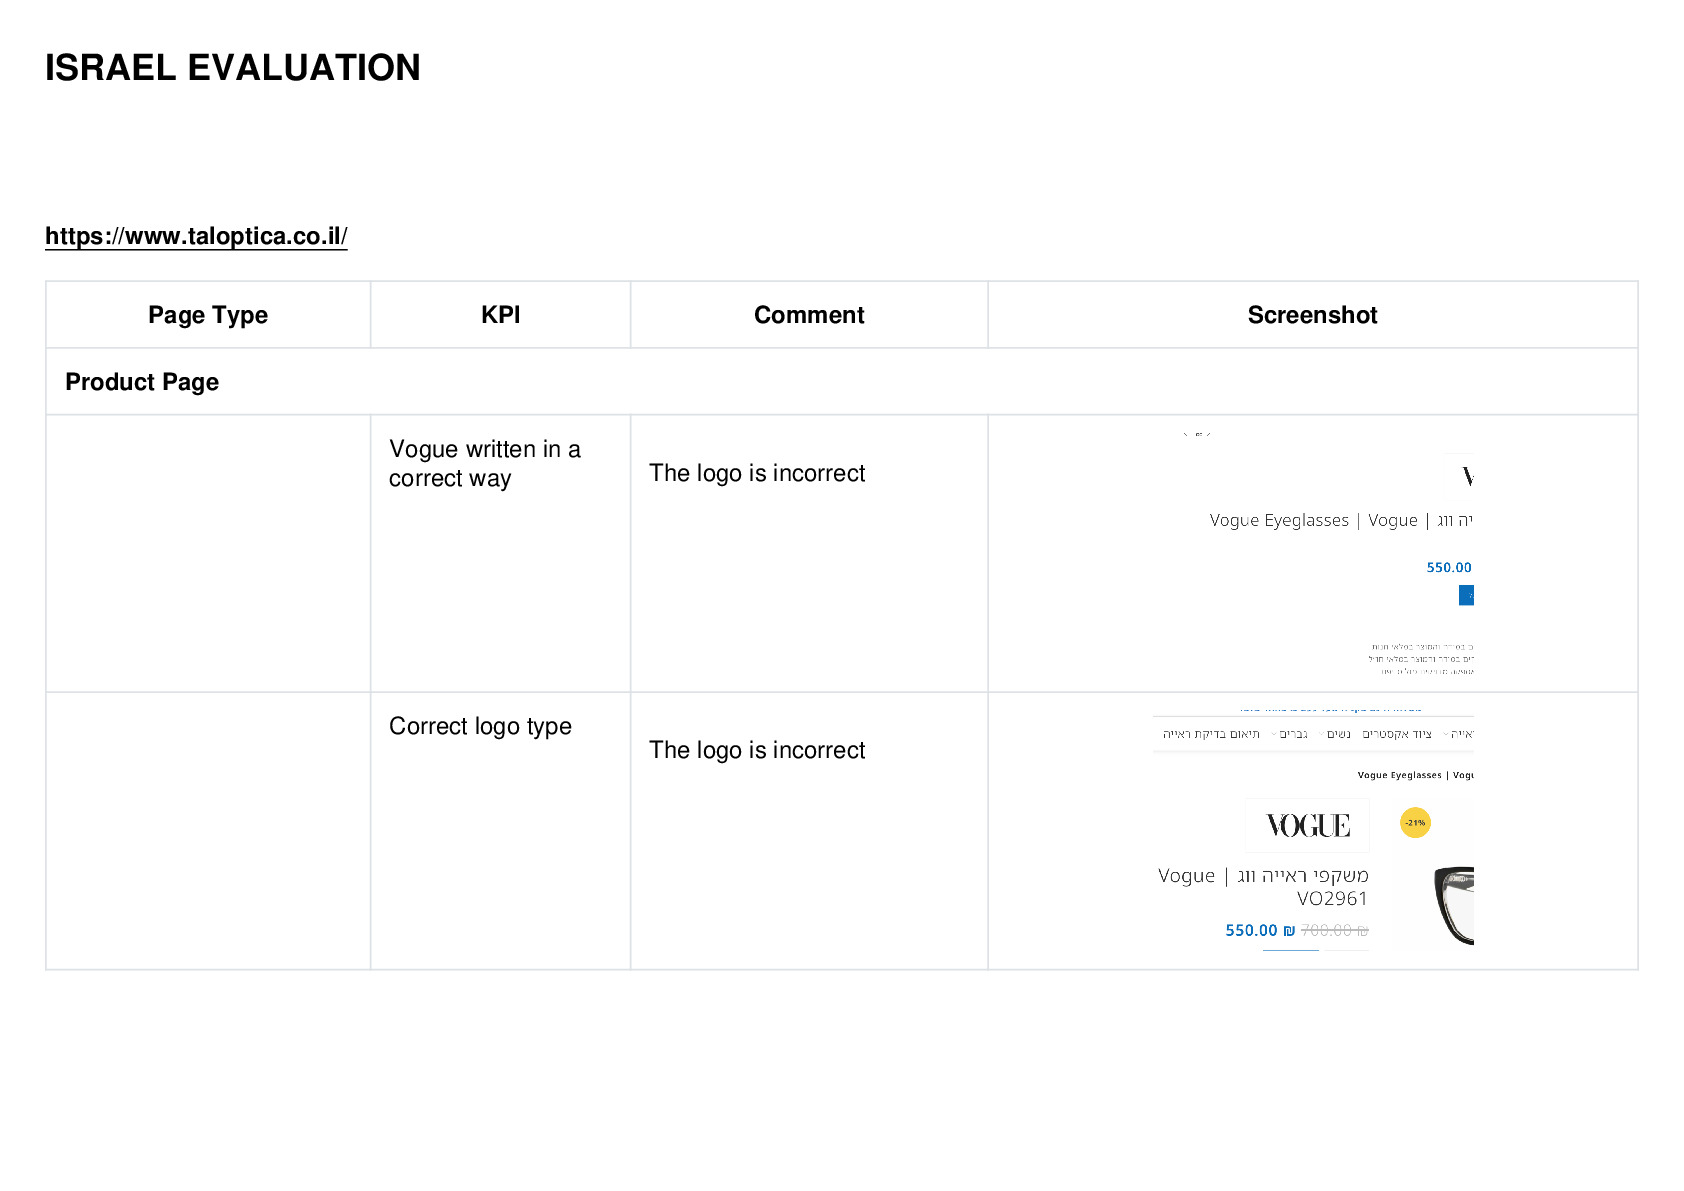Click the 550.00 price in the first screenshot
This screenshot has width=1684, height=1191.
(1449, 567)
